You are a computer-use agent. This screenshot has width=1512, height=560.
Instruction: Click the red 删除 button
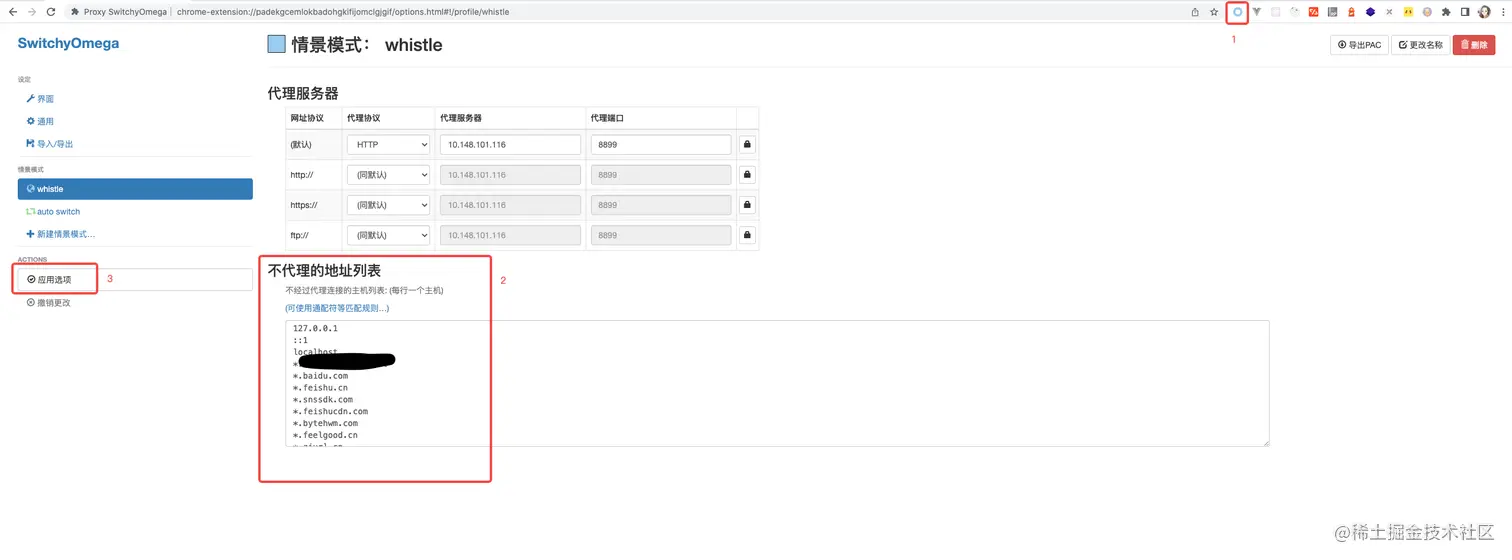[x=1473, y=45]
